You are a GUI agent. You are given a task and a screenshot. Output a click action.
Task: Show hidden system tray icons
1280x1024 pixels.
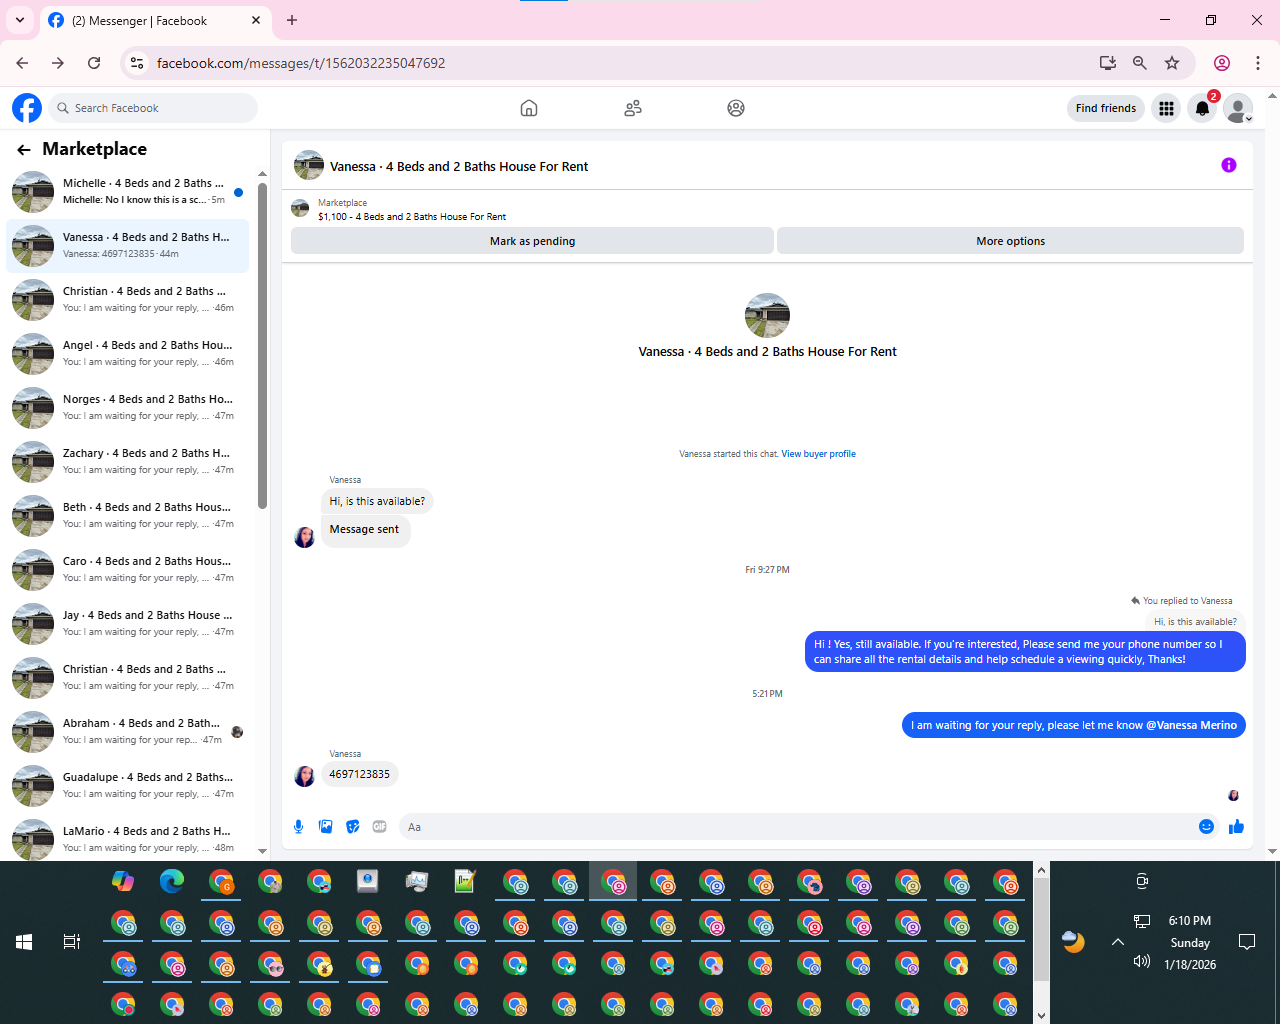pyautogui.click(x=1118, y=942)
